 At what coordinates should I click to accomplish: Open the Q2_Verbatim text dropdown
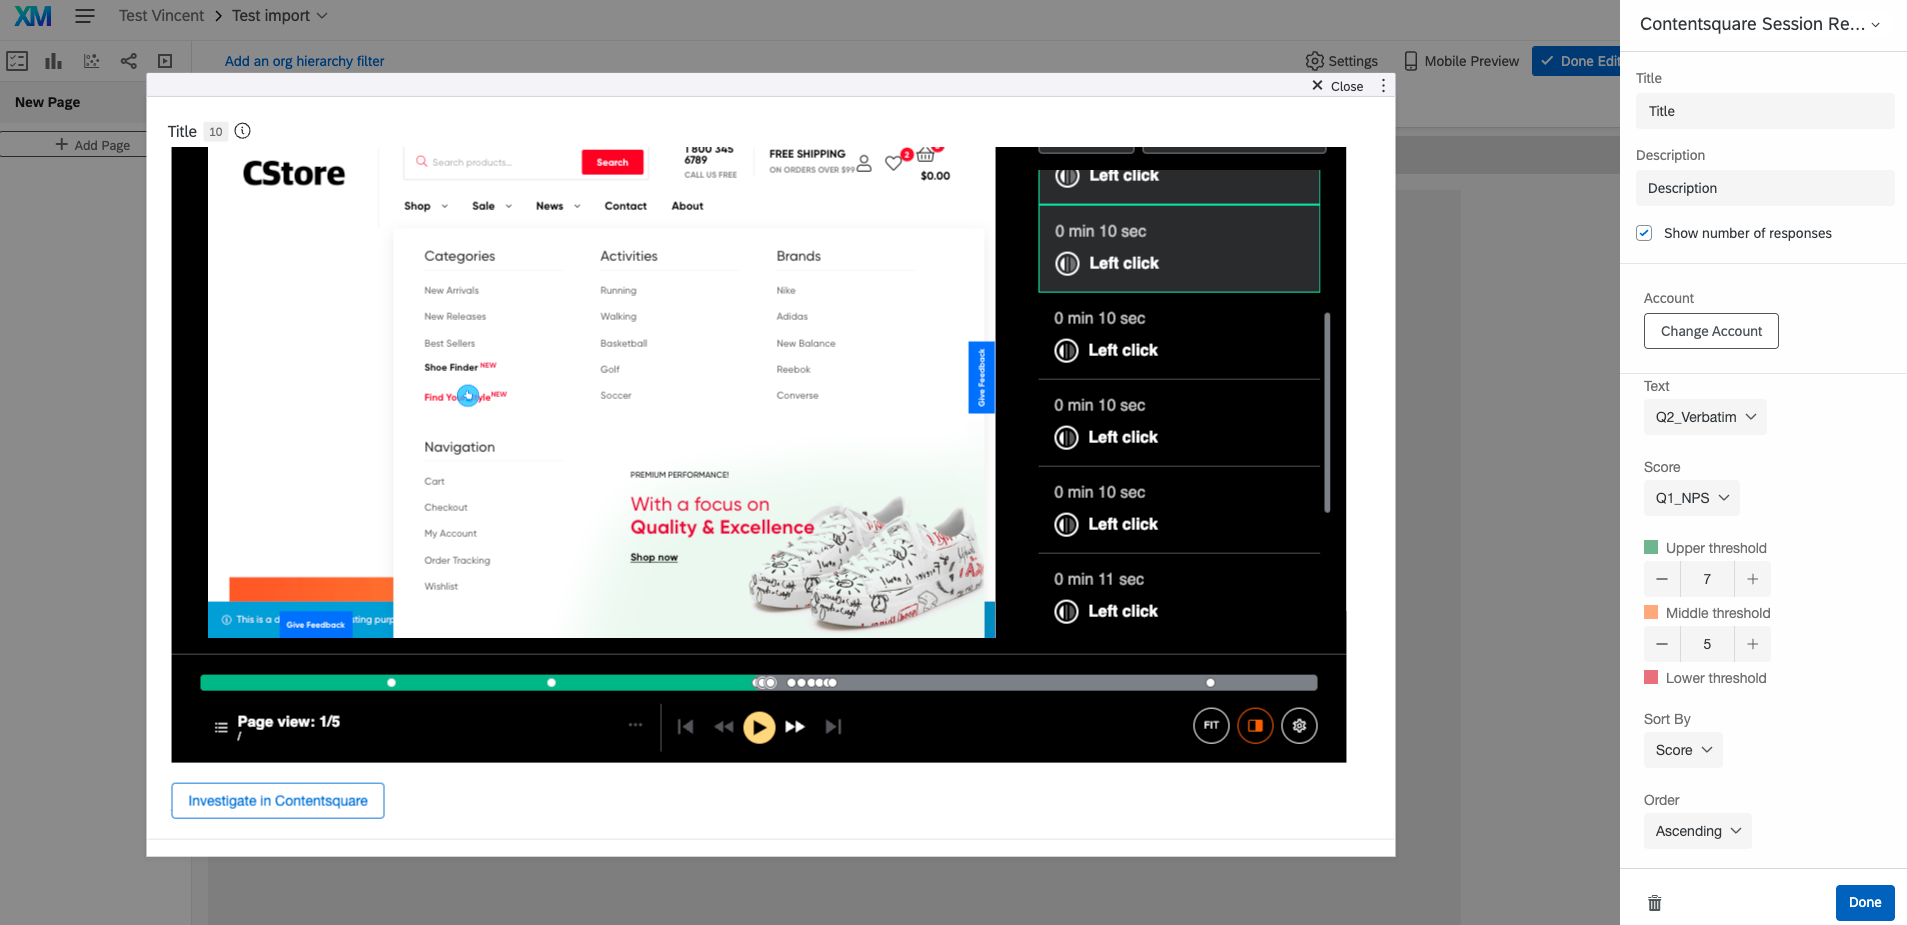pyautogui.click(x=1705, y=417)
